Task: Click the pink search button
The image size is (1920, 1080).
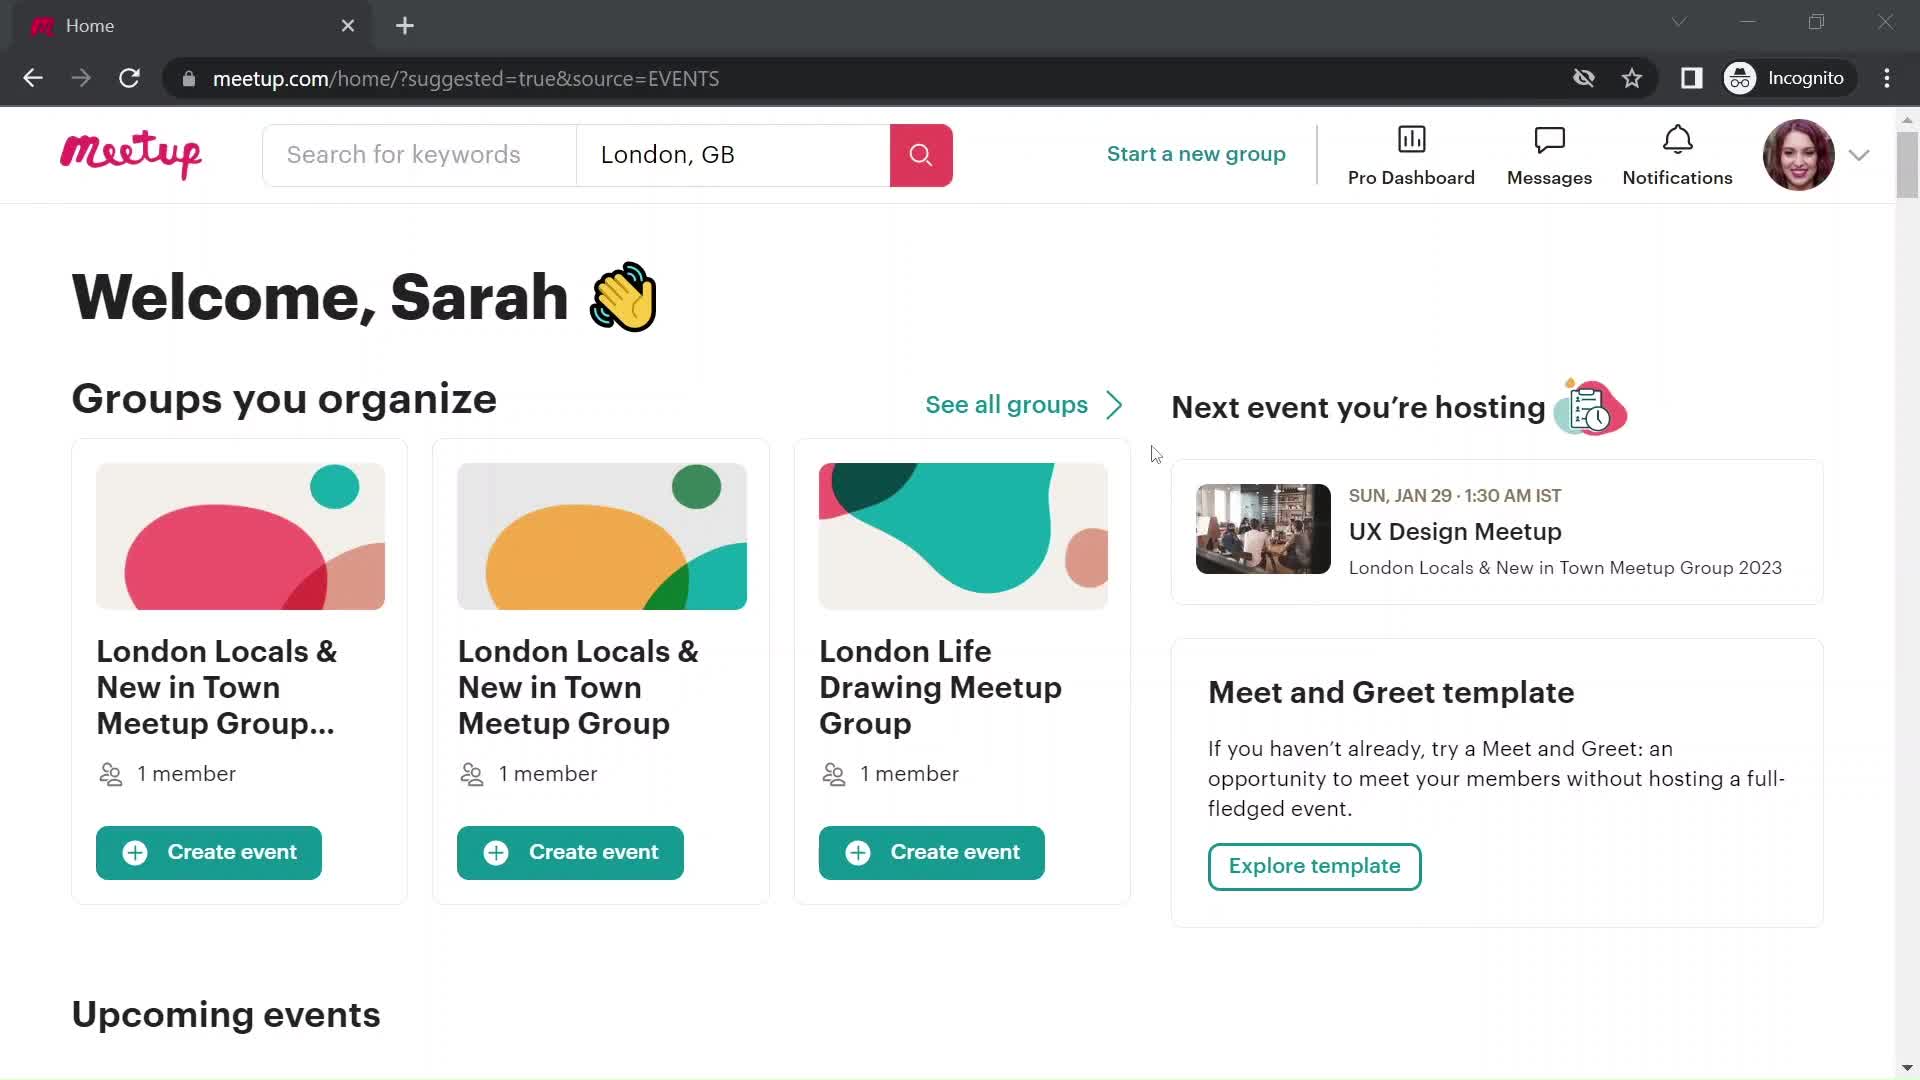Action: point(922,154)
